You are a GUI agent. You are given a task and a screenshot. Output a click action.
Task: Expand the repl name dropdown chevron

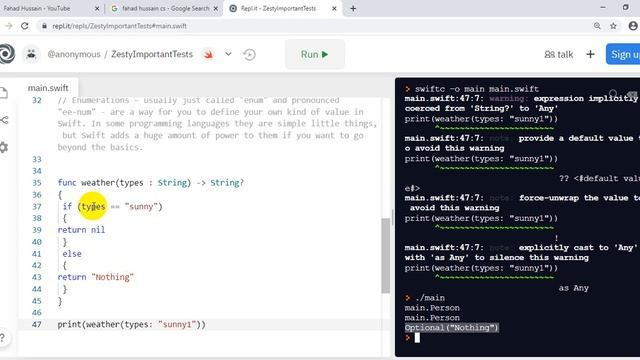coord(228,54)
